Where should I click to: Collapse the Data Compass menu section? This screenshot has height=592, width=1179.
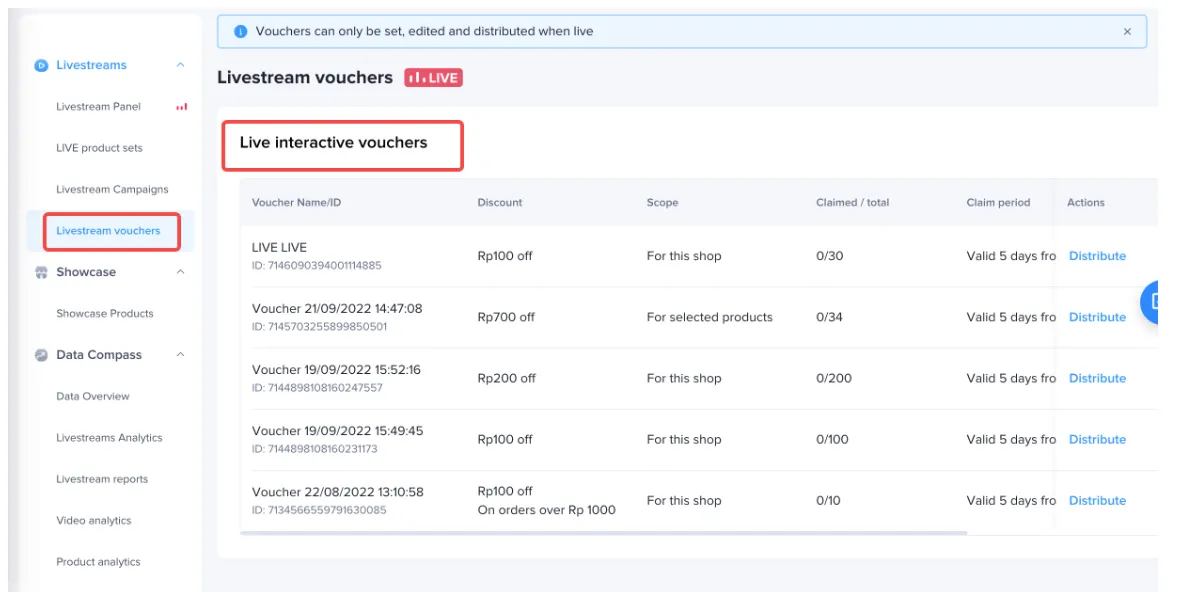coord(180,355)
